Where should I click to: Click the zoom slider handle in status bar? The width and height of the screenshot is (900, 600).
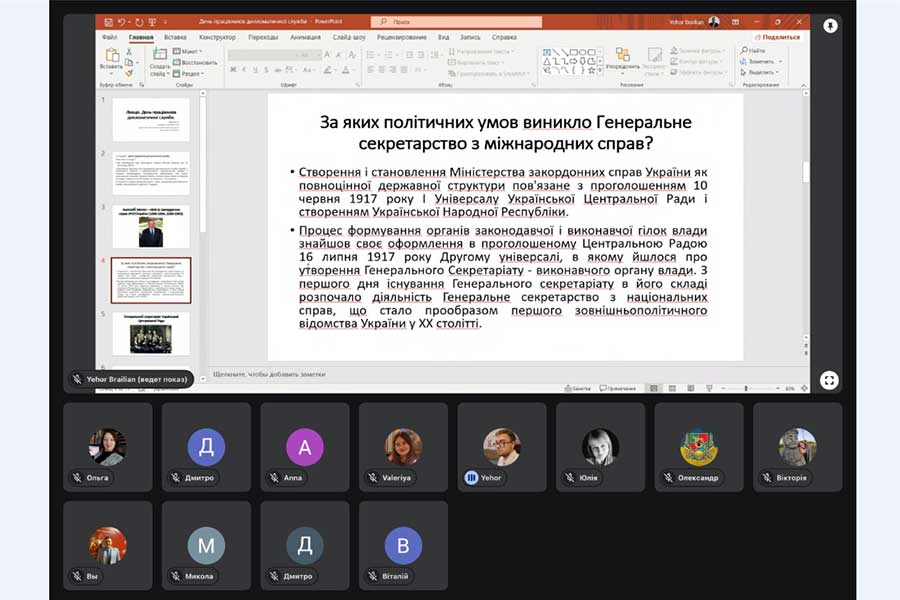(x=746, y=389)
